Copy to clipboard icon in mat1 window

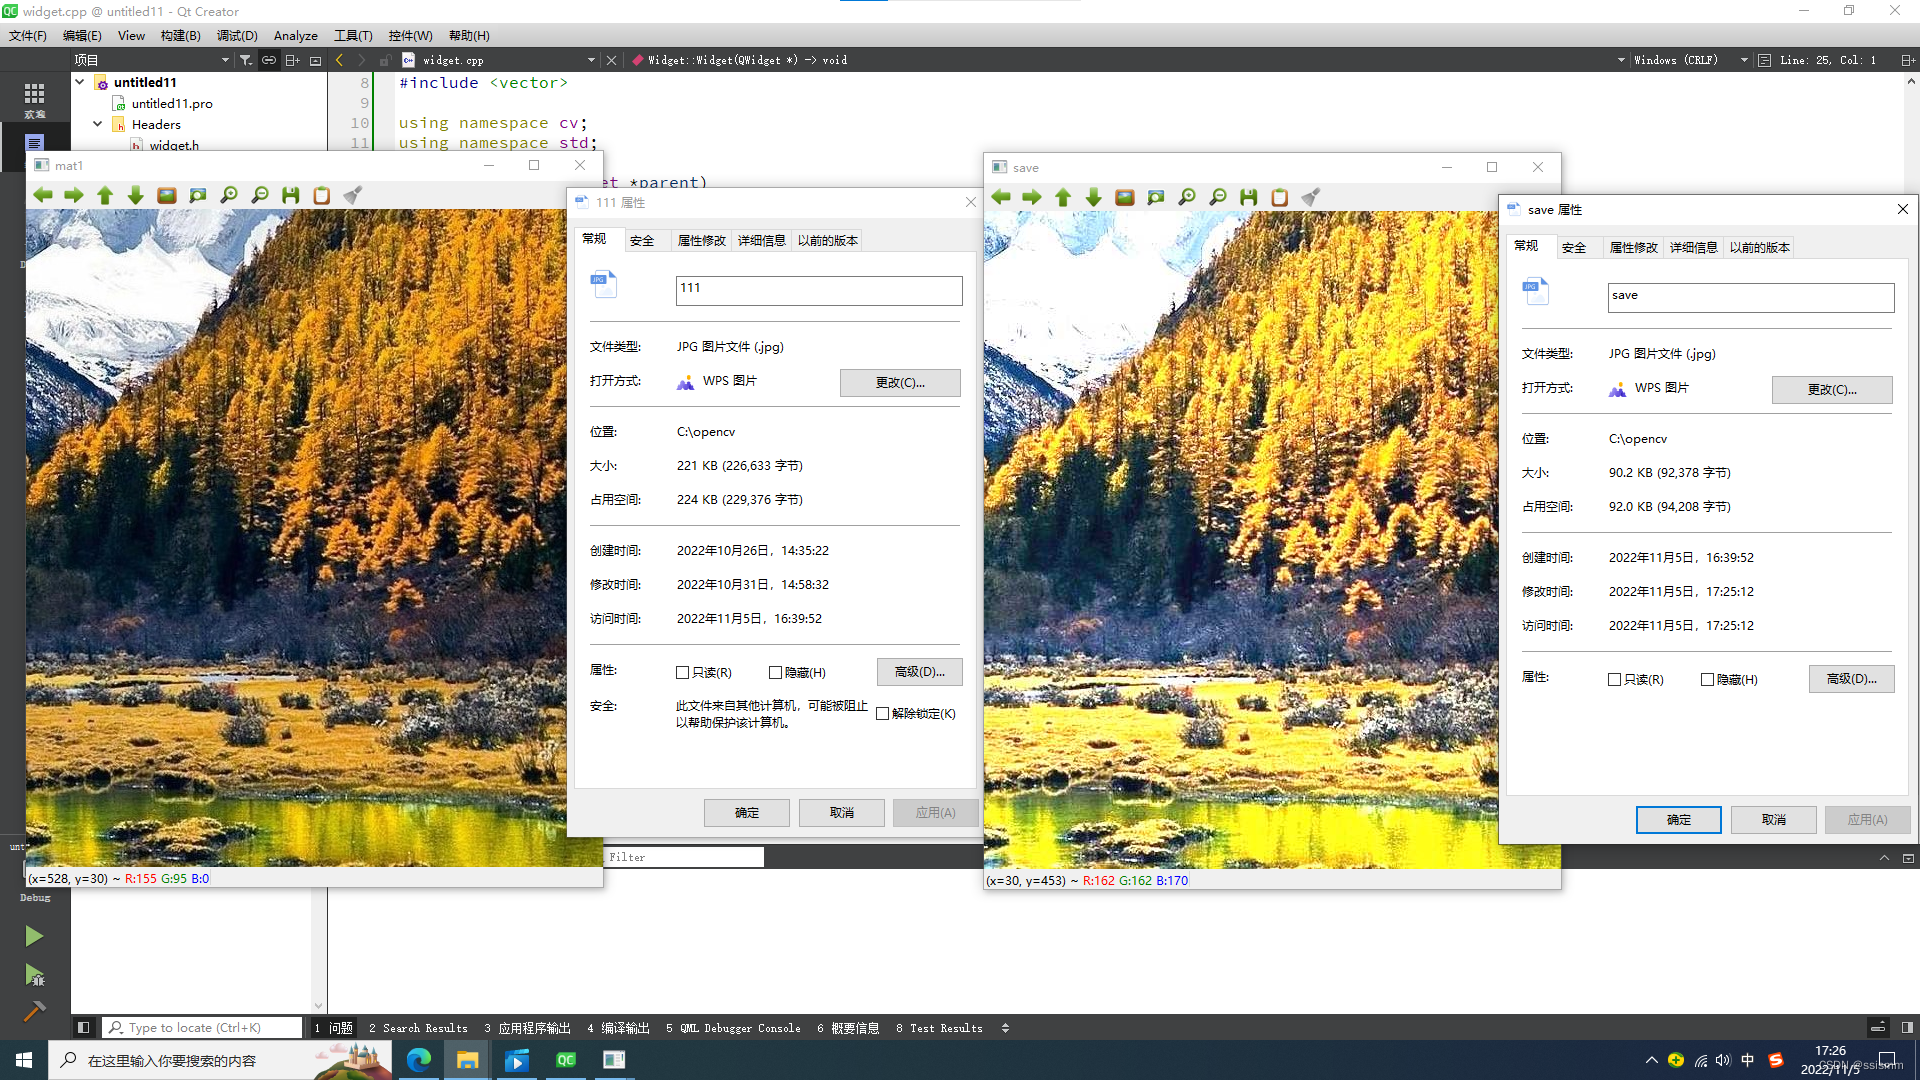click(322, 195)
